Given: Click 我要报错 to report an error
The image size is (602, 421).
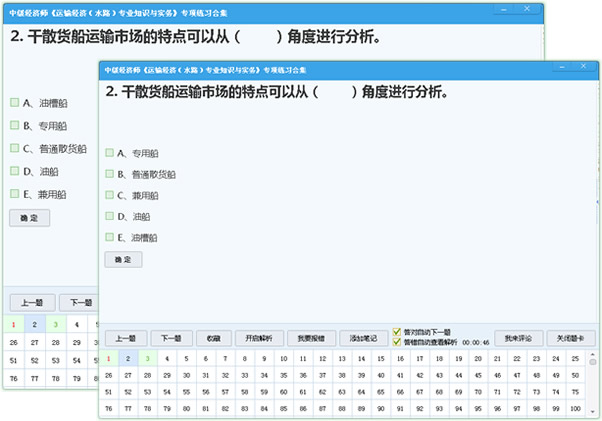Looking at the screenshot, I should coord(312,338).
